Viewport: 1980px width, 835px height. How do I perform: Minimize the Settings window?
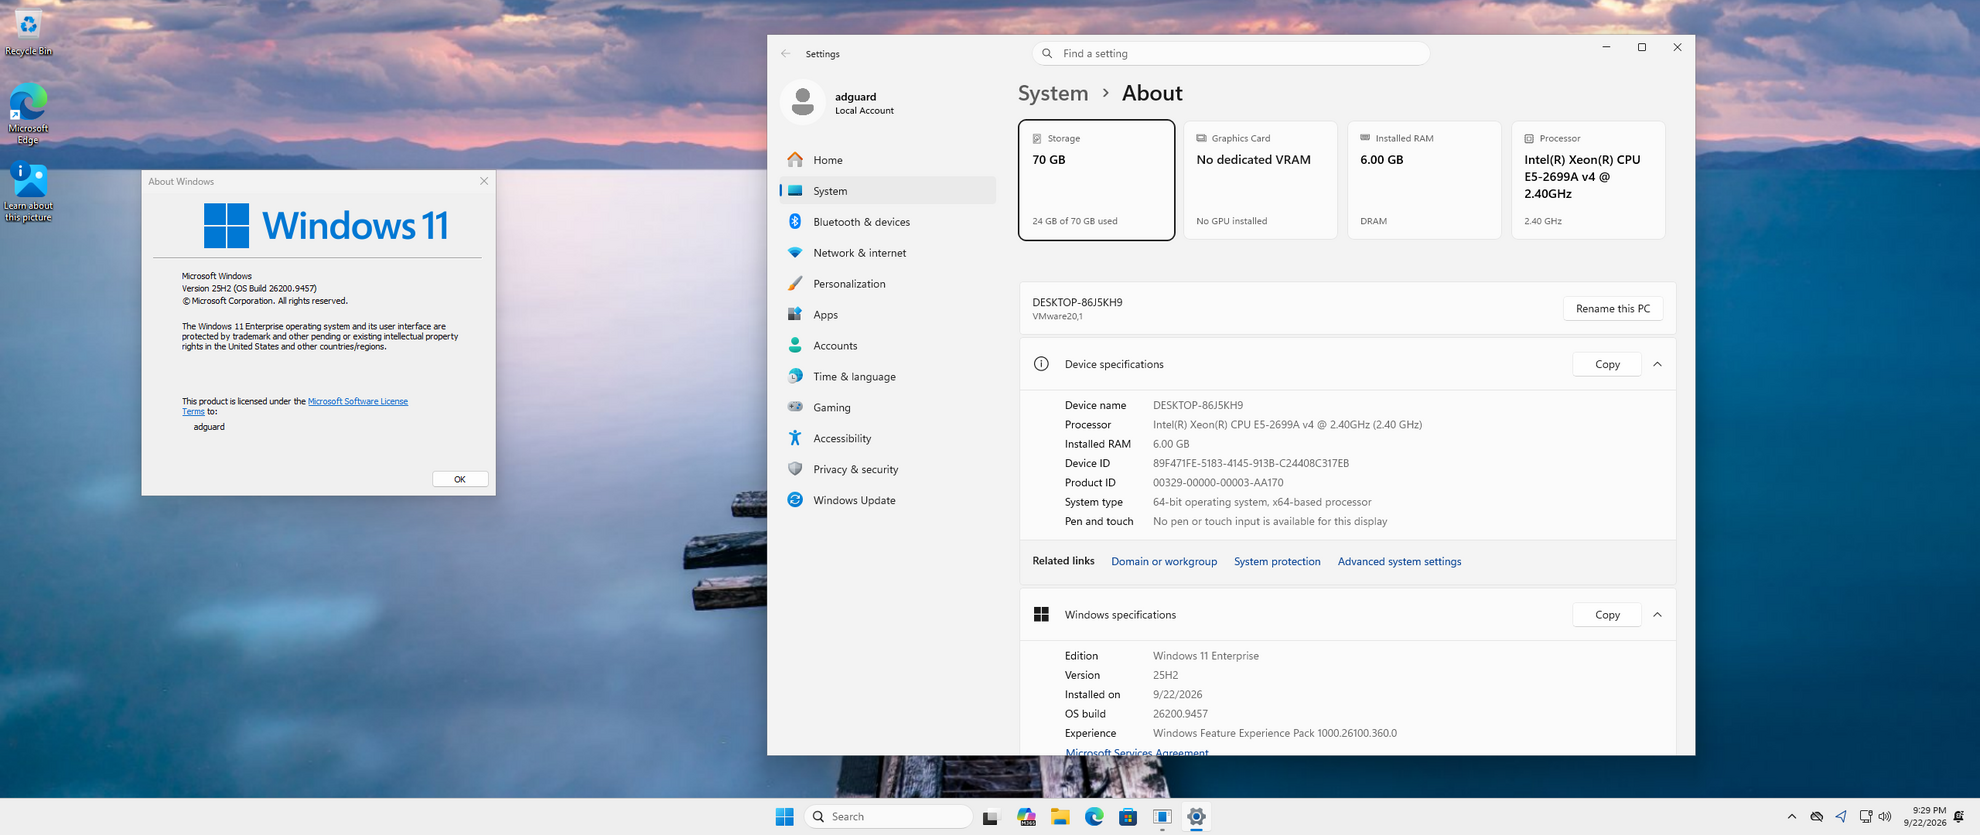pos(1606,47)
